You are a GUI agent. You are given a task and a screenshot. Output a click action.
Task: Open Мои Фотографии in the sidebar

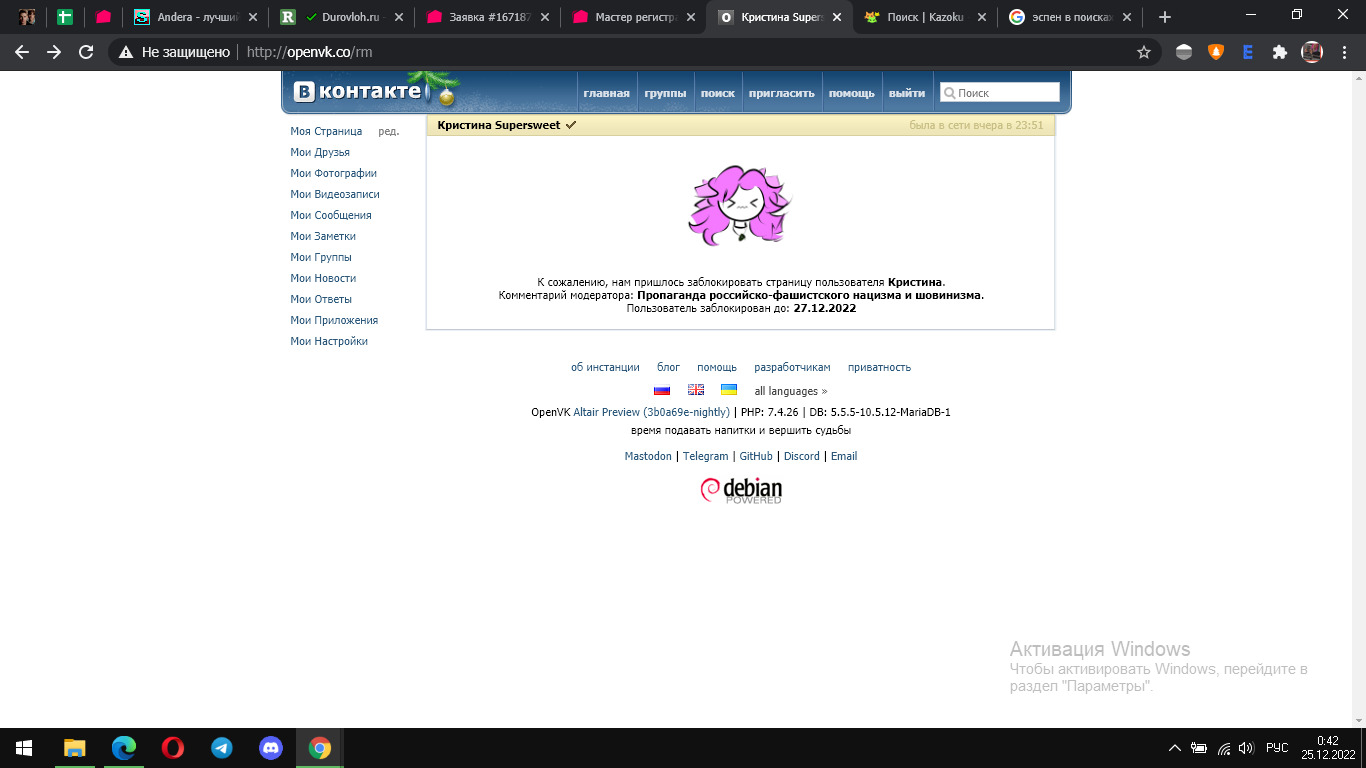[334, 173]
